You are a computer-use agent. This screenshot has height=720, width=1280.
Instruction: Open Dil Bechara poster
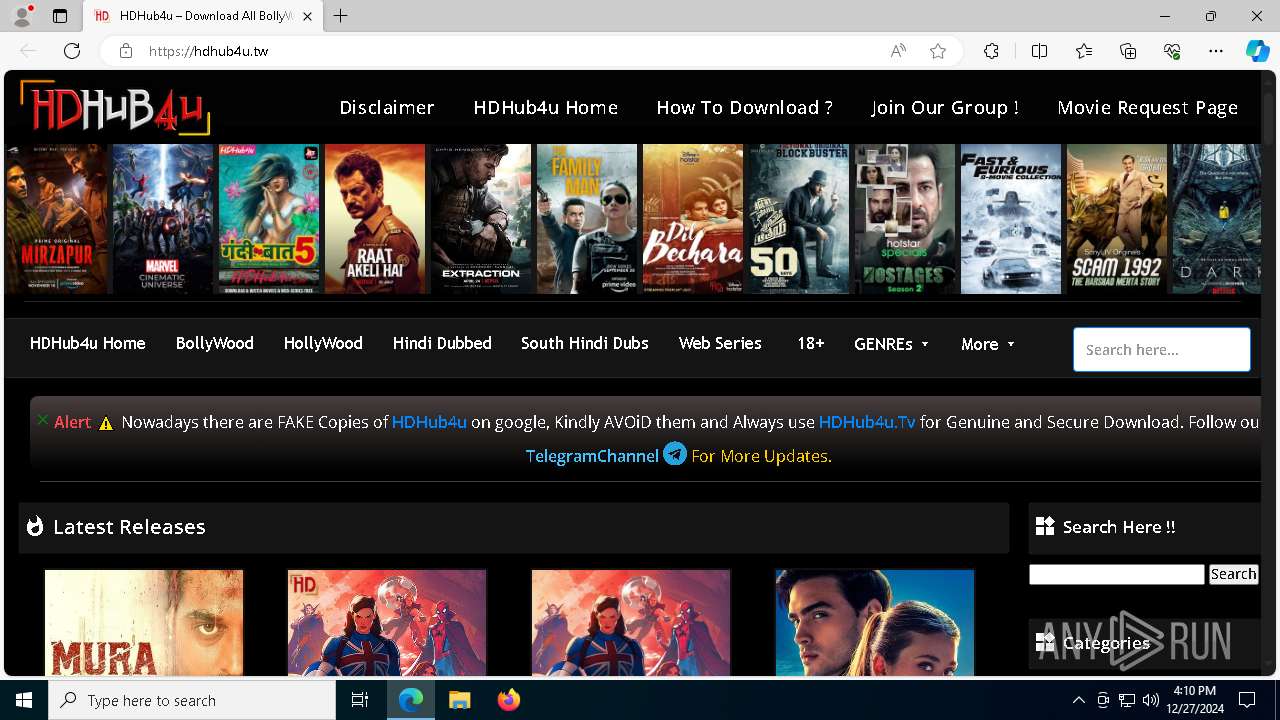pyautogui.click(x=693, y=219)
